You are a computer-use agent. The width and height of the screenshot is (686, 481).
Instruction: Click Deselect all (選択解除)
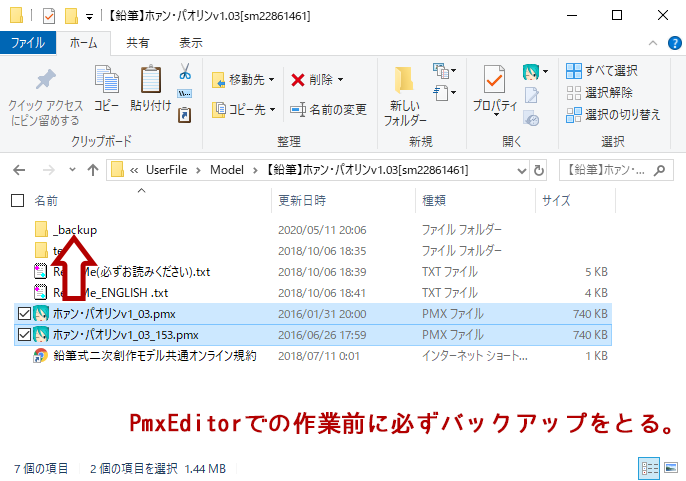point(599,93)
